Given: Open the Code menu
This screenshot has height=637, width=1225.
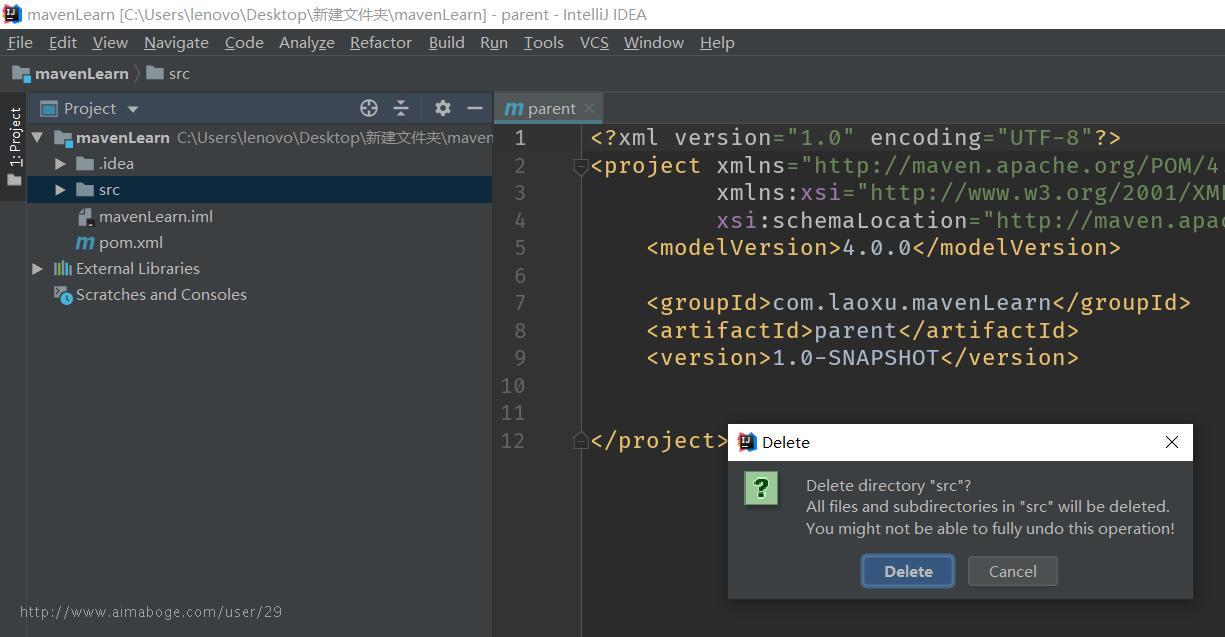Looking at the screenshot, I should coord(244,42).
